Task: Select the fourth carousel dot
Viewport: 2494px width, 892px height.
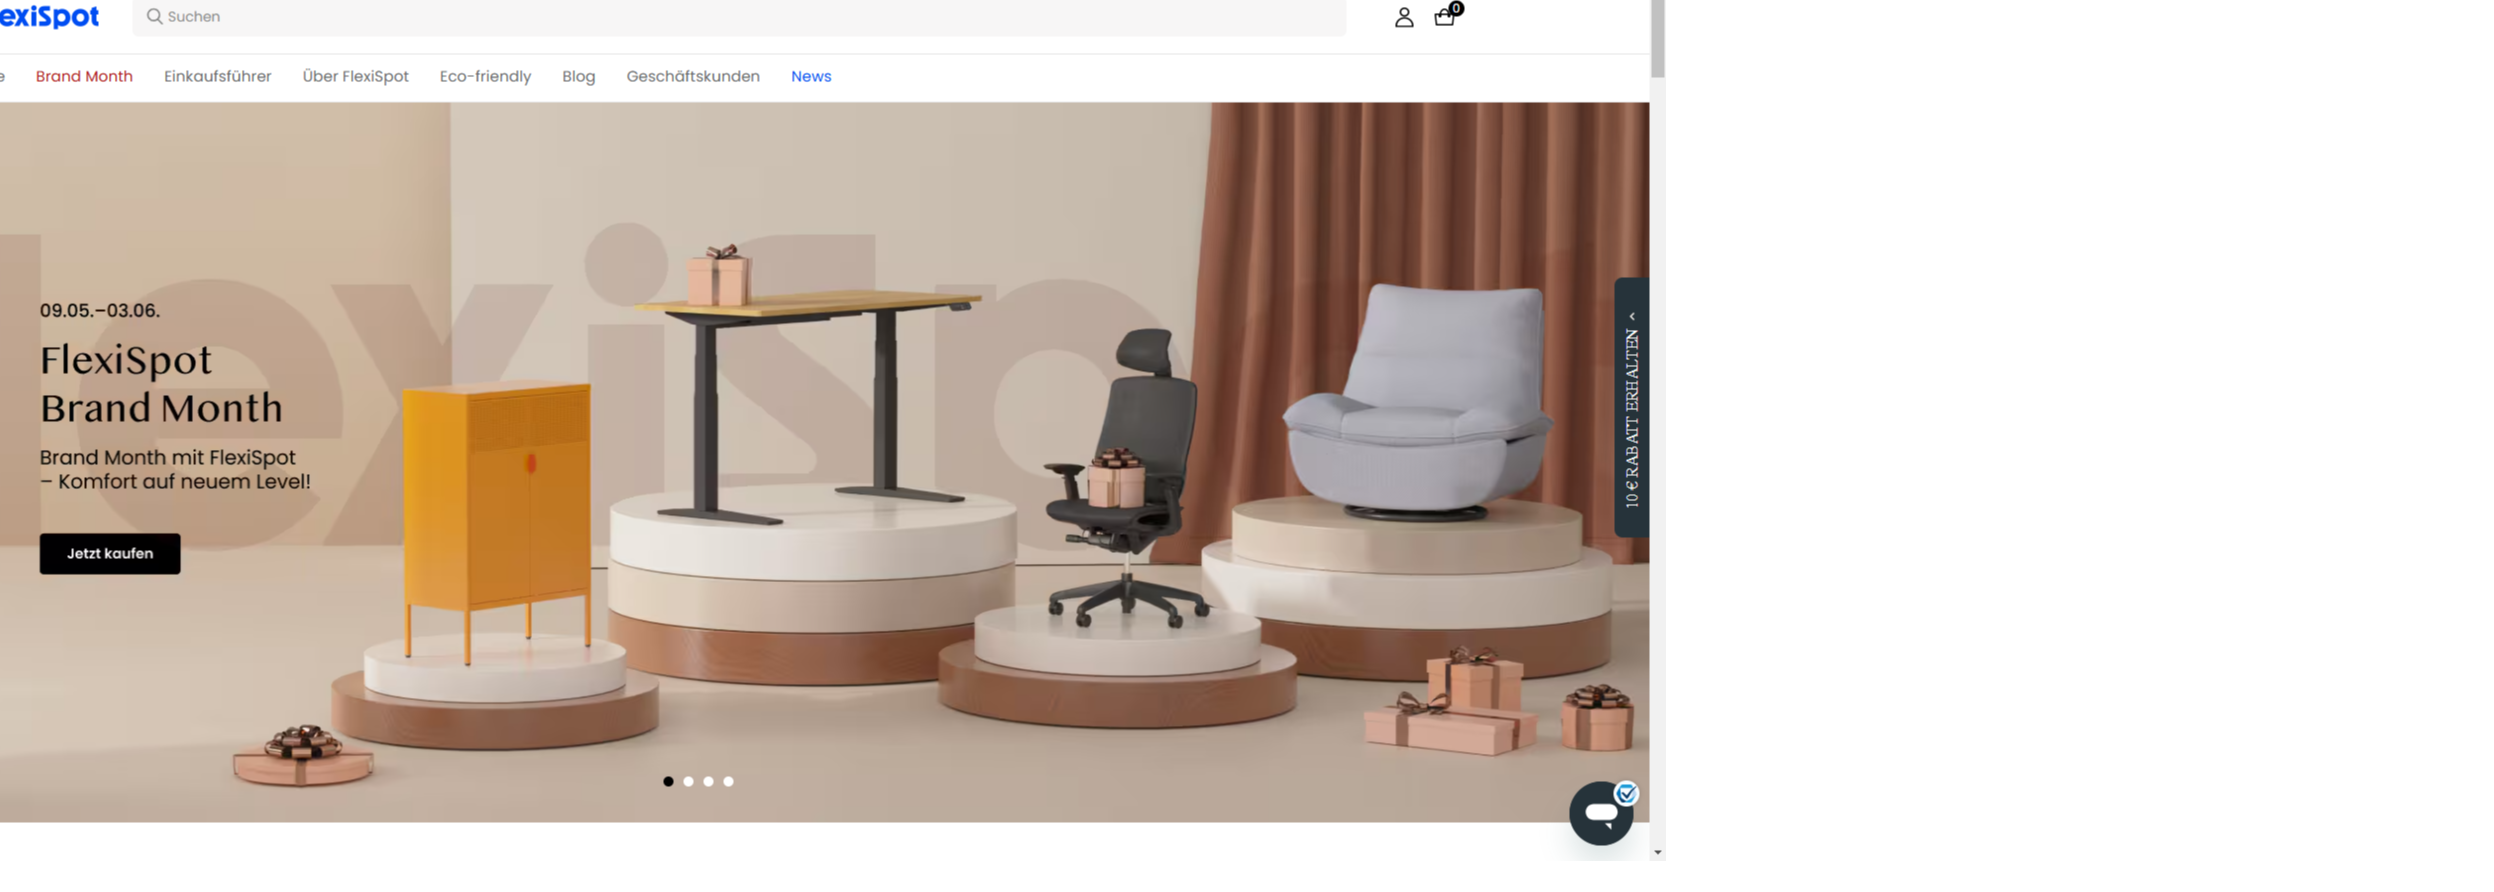Action: tap(728, 781)
